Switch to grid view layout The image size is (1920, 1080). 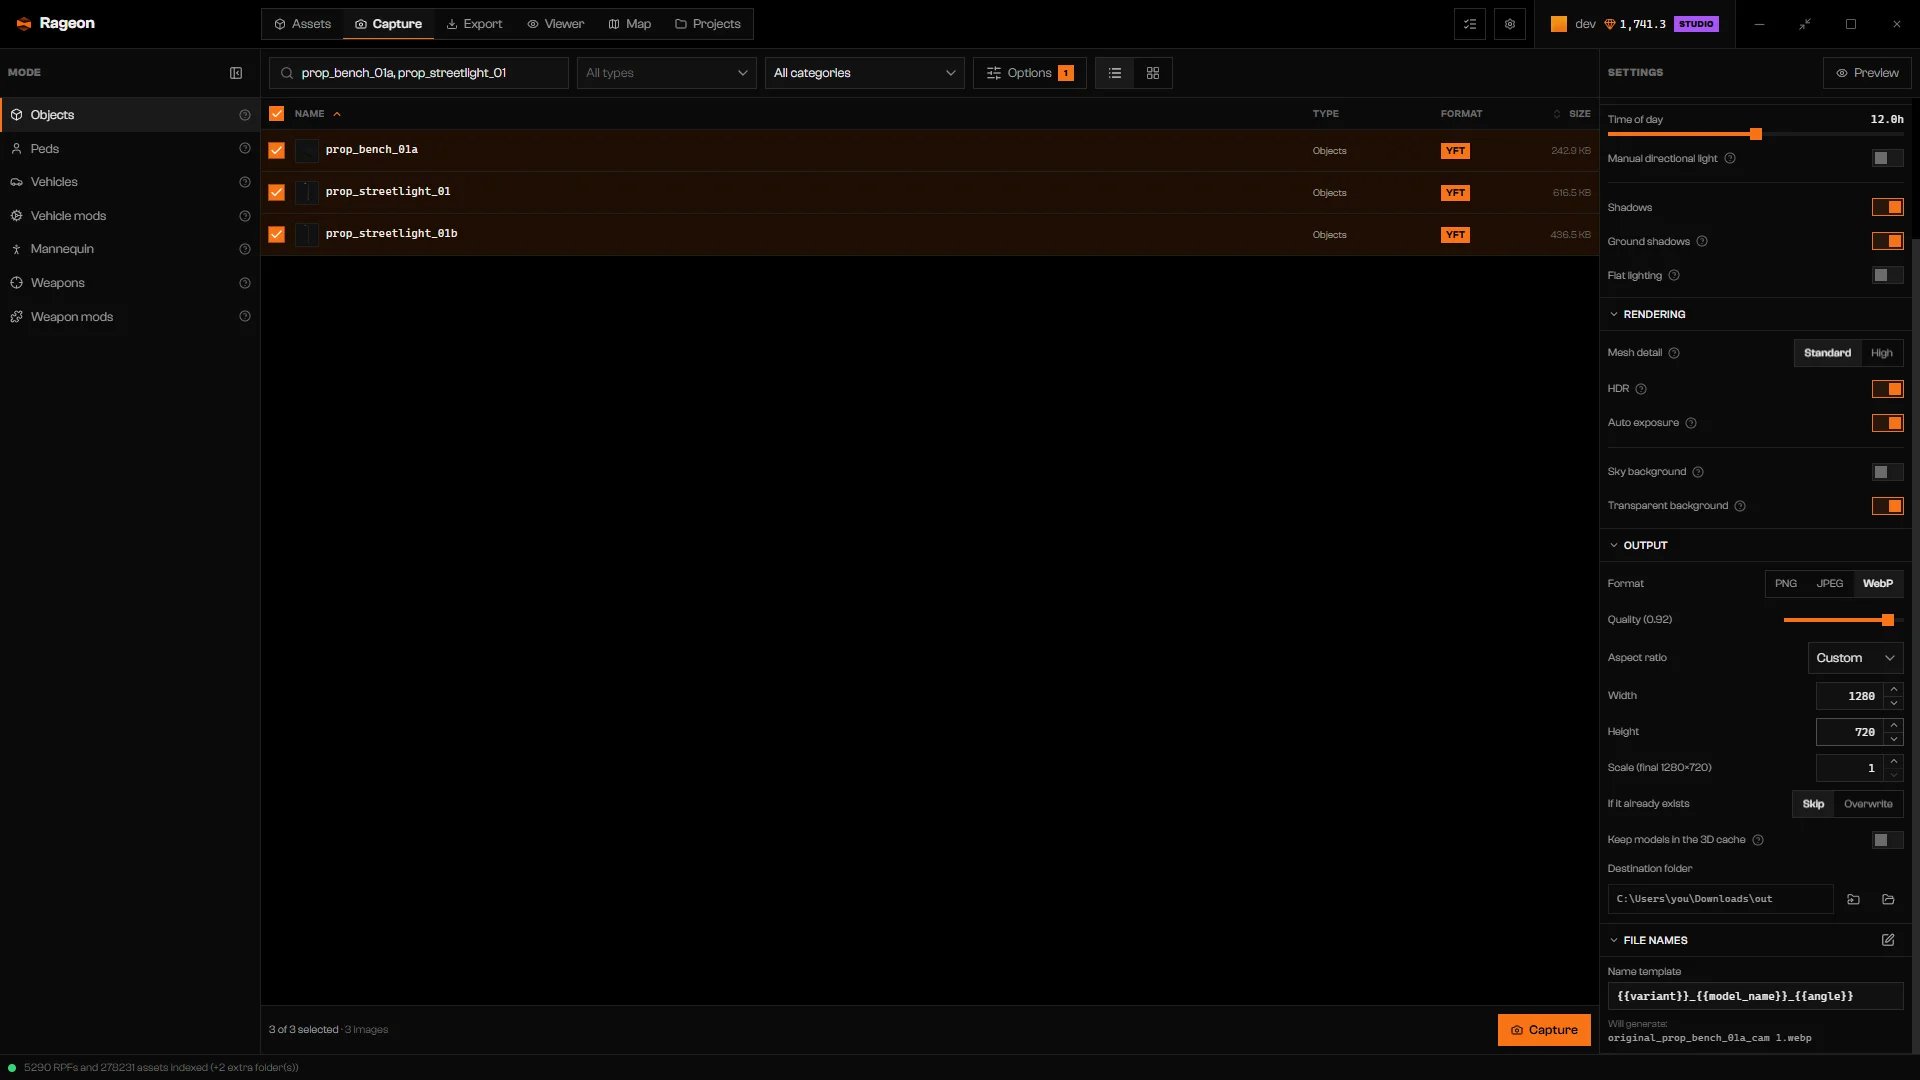tap(1153, 73)
